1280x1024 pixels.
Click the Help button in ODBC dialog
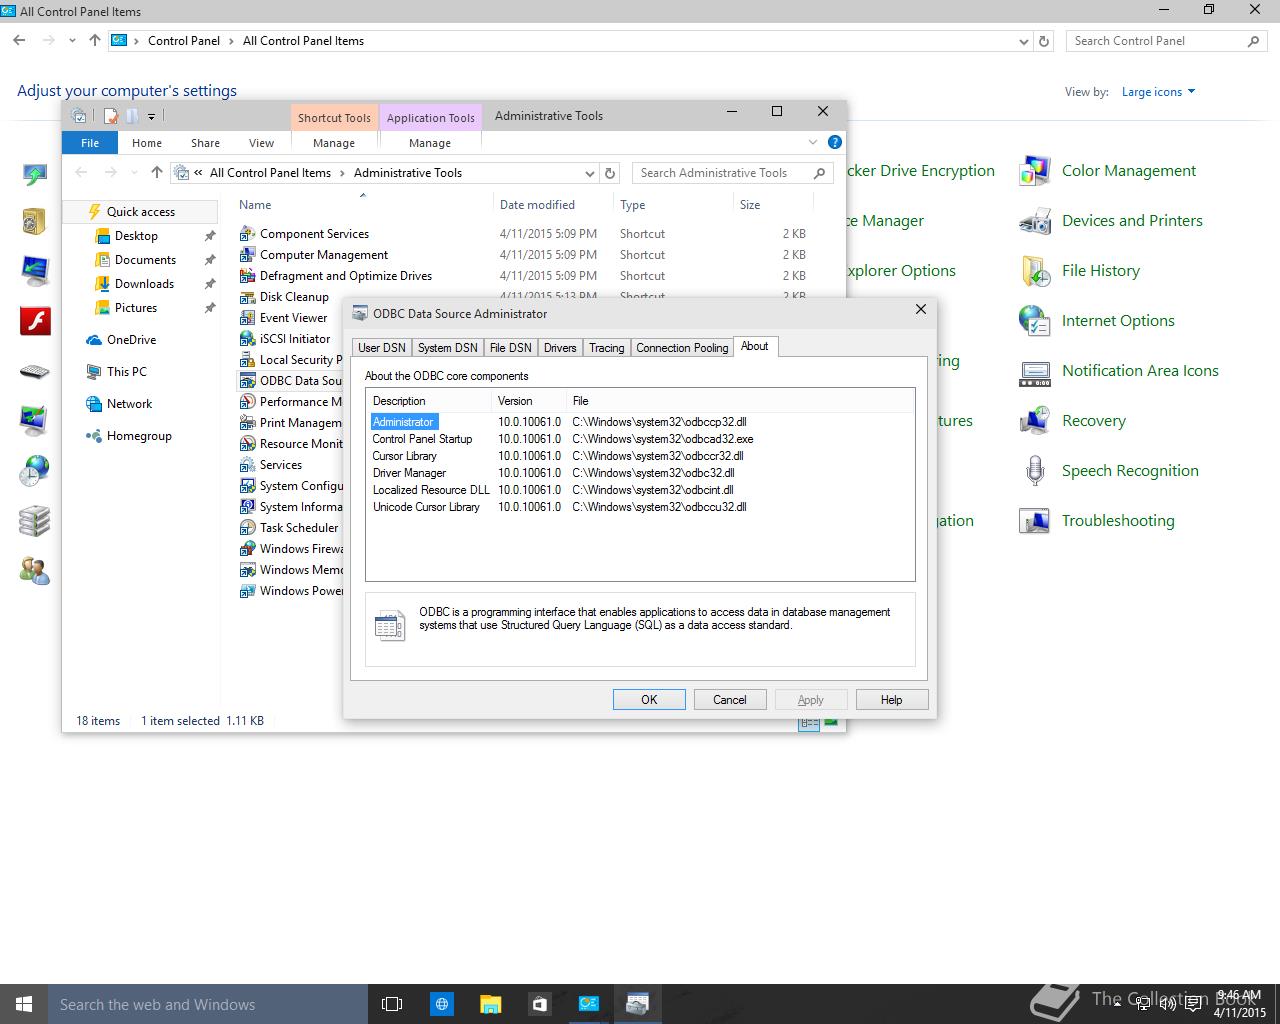tap(891, 700)
